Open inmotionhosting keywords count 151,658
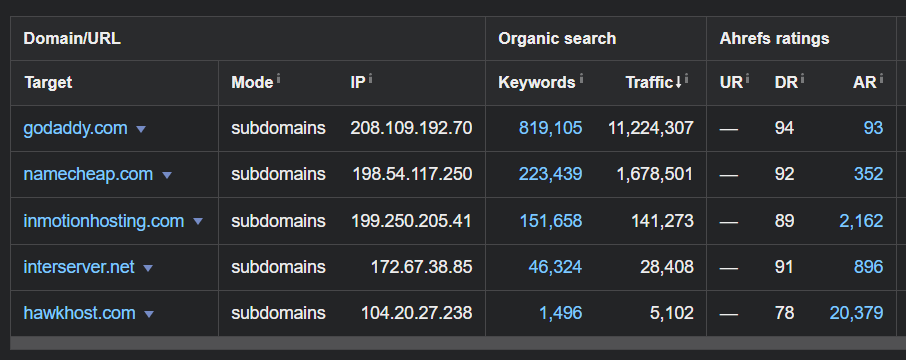906x360 pixels. point(551,221)
